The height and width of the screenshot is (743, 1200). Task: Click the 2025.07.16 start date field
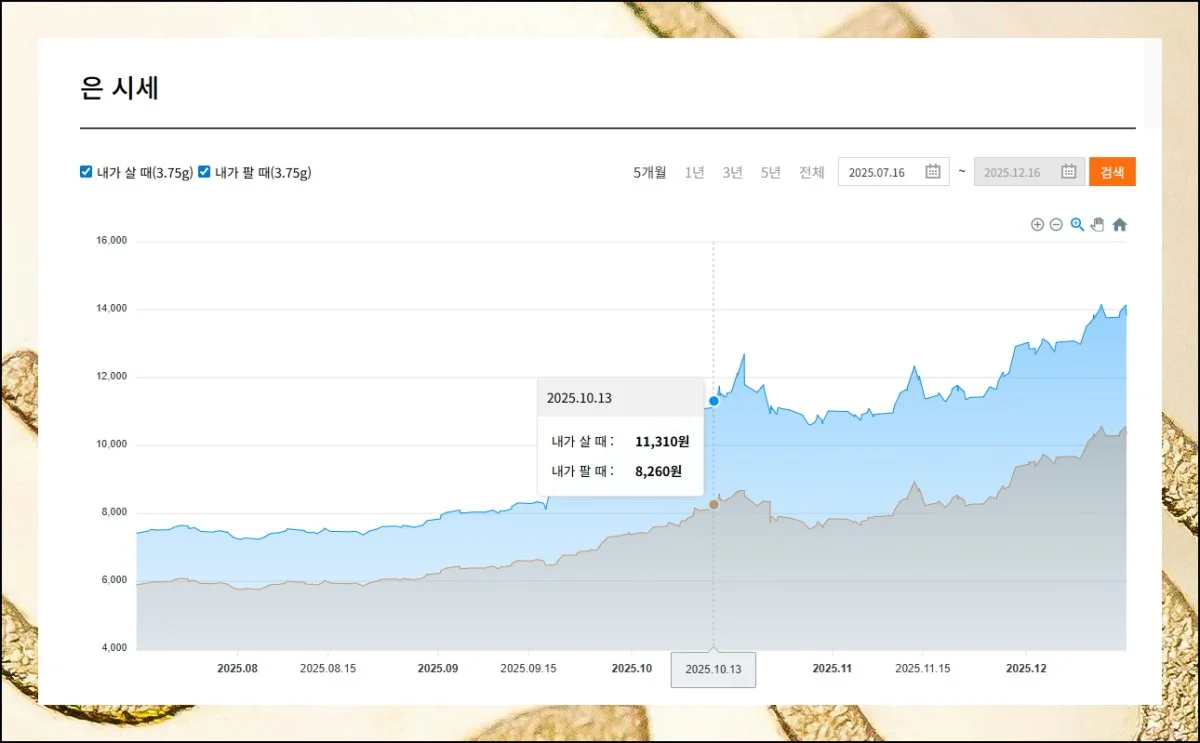(x=877, y=172)
